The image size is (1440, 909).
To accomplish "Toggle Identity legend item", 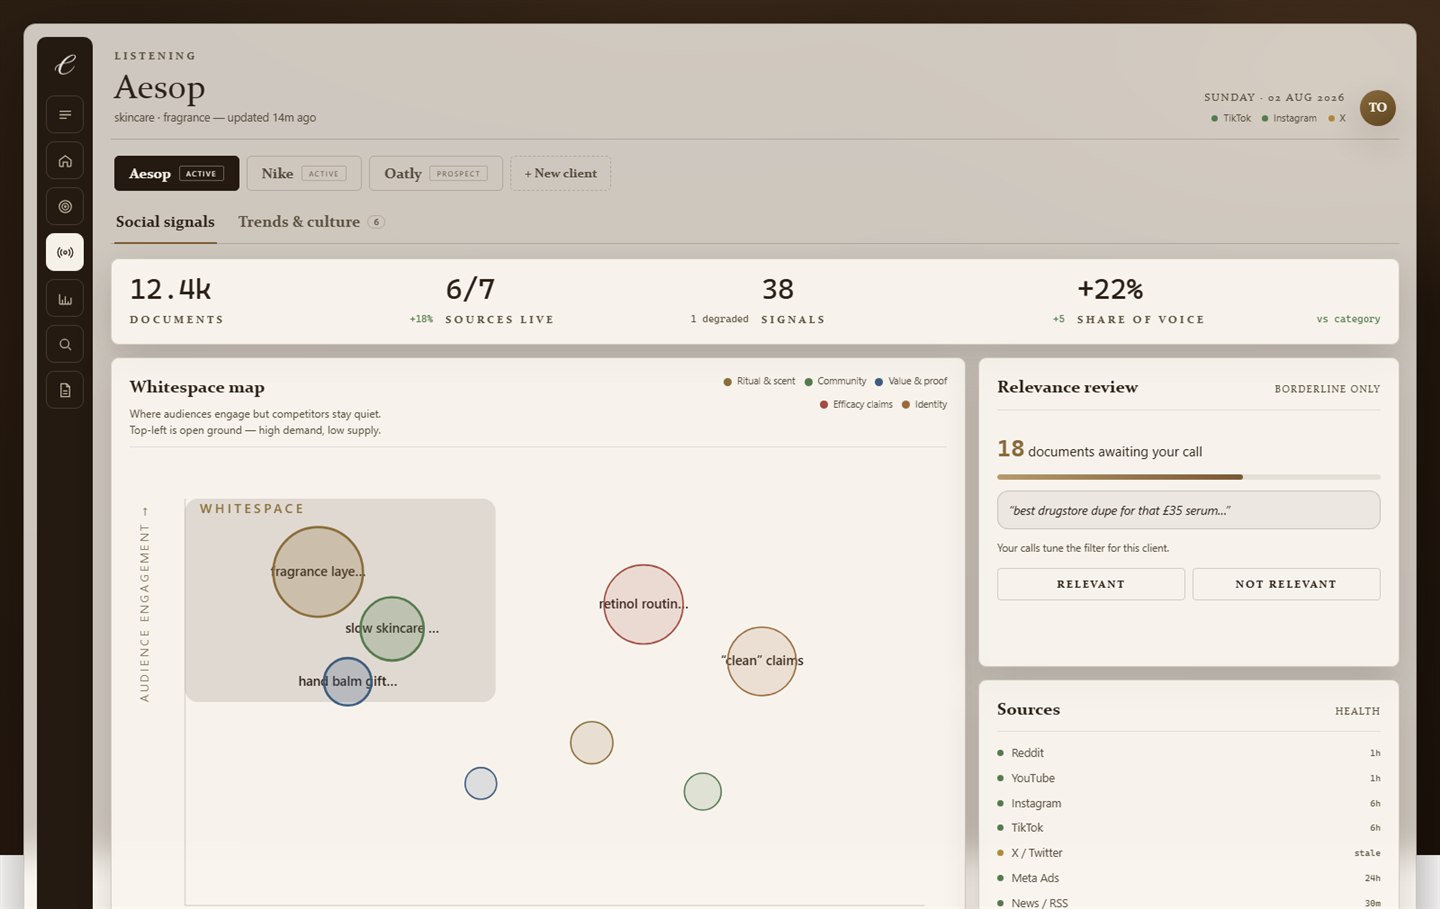I will point(924,404).
